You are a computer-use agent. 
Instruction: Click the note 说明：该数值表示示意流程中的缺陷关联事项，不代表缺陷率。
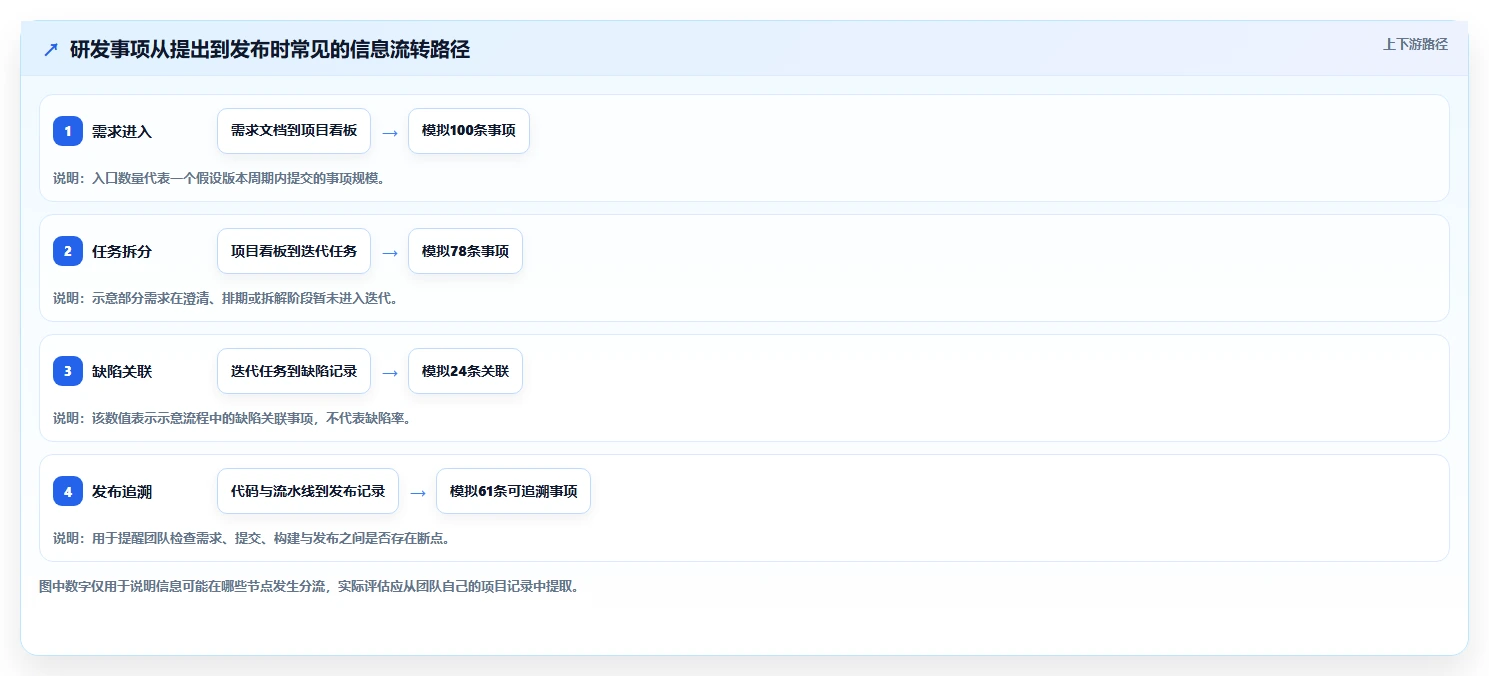coord(232,418)
